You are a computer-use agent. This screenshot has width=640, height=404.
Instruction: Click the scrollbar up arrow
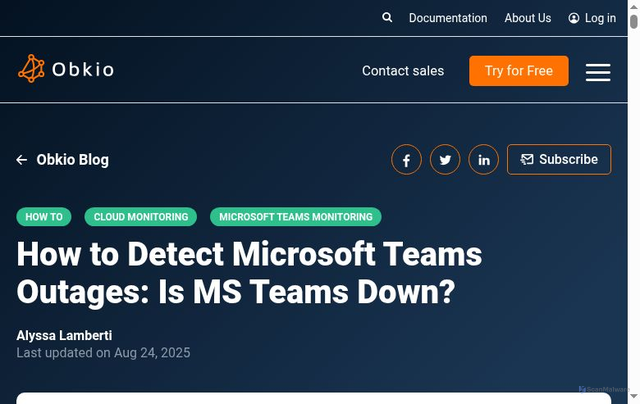coord(633,6)
